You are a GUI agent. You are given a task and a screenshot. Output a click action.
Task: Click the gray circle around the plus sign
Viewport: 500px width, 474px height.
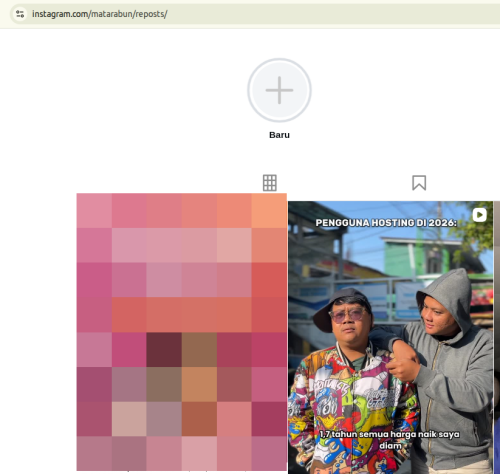[x=279, y=90]
